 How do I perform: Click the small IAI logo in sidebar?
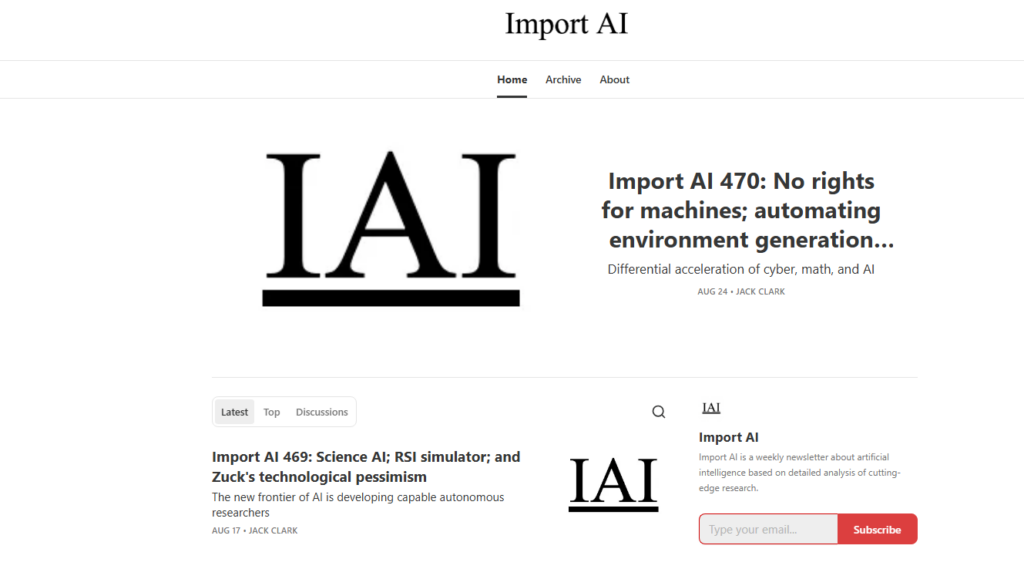point(711,408)
